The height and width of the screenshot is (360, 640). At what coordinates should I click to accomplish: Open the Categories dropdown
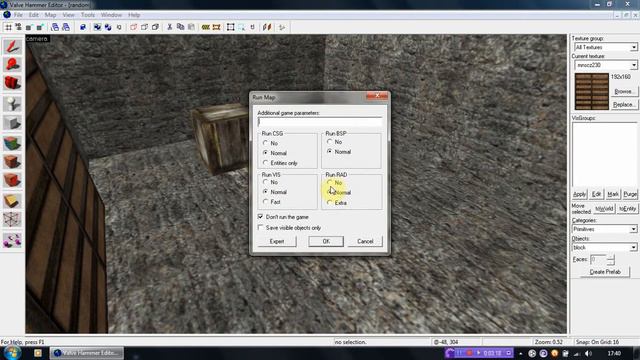point(633,229)
